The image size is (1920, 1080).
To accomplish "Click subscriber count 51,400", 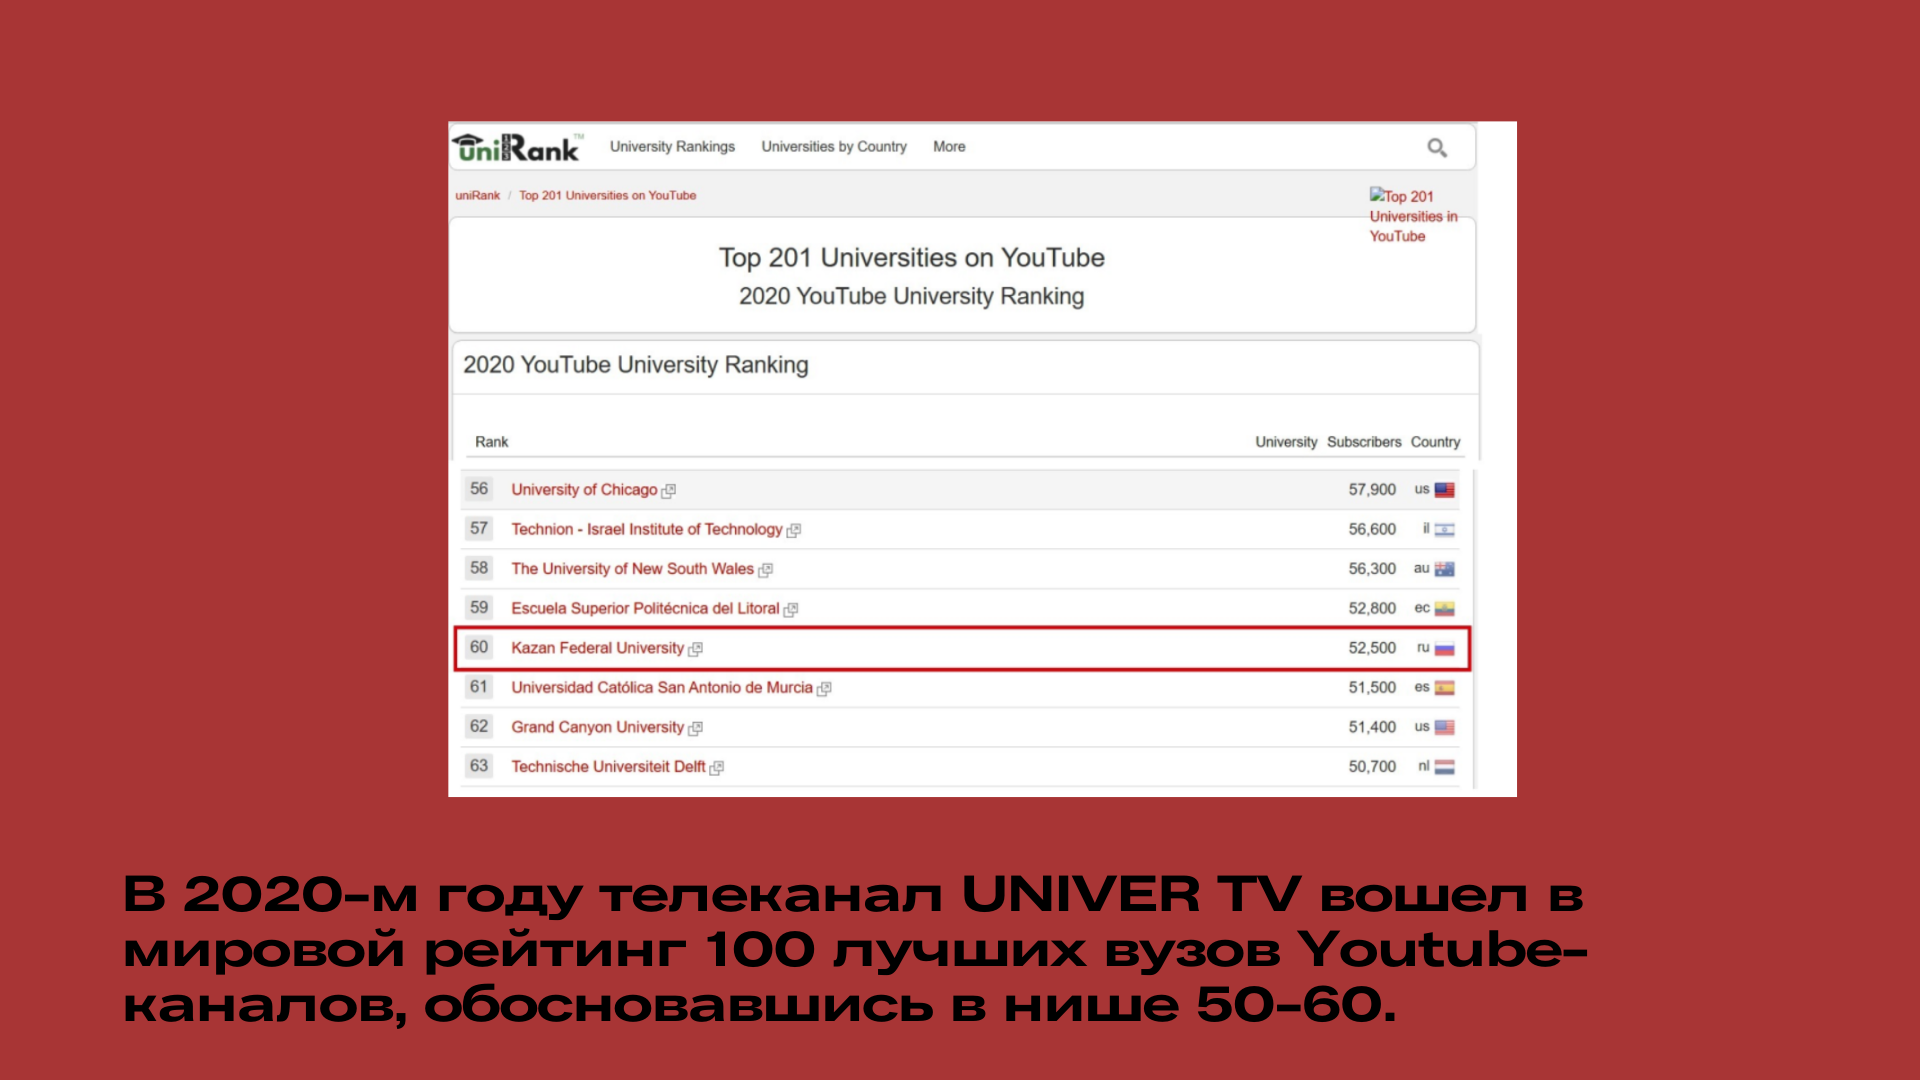I will pyautogui.click(x=1372, y=727).
